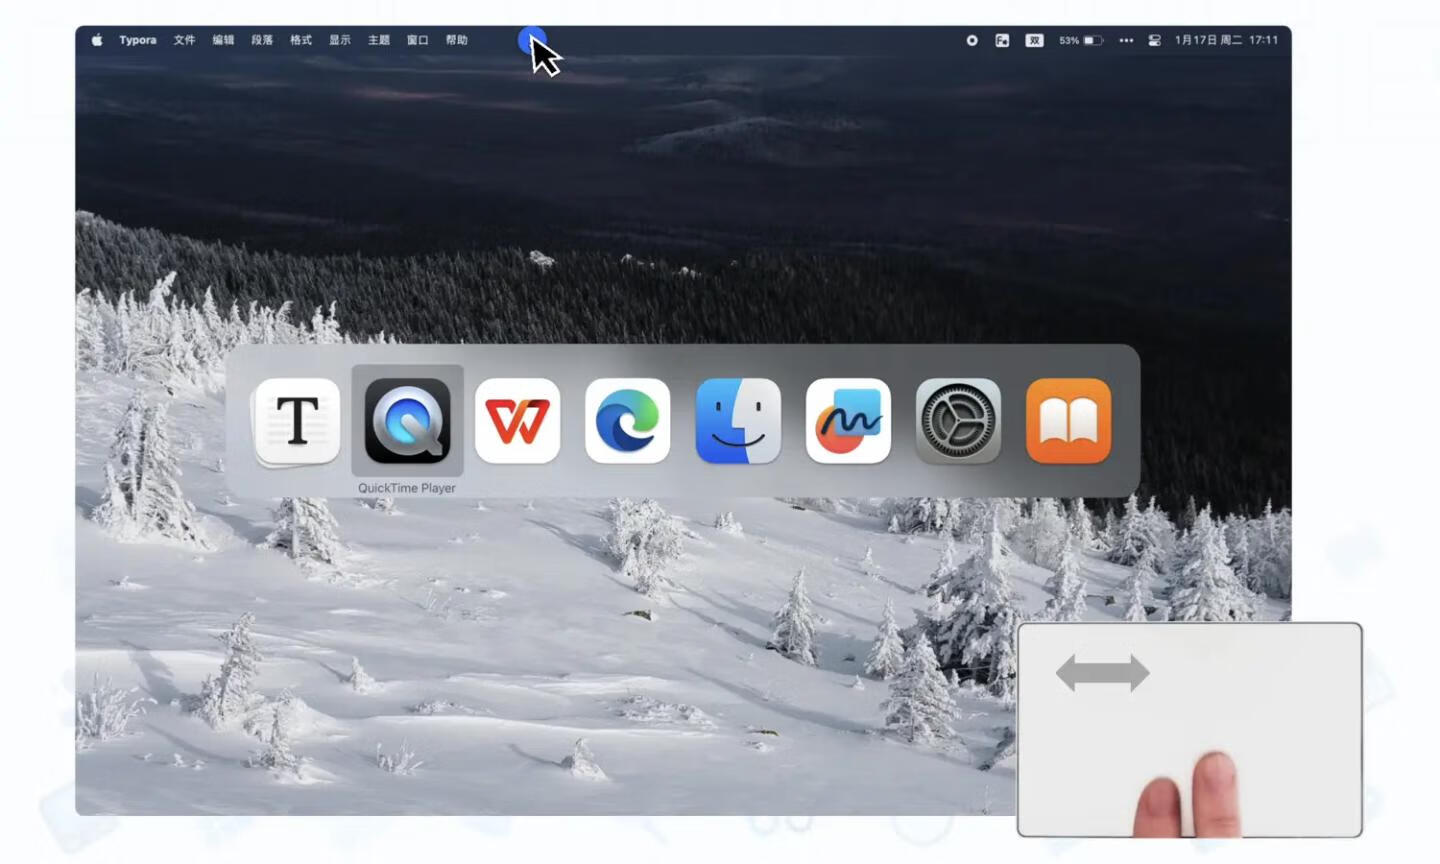Select the orange Books app icon
Image resolution: width=1440 pixels, height=864 pixels.
pos(1068,421)
